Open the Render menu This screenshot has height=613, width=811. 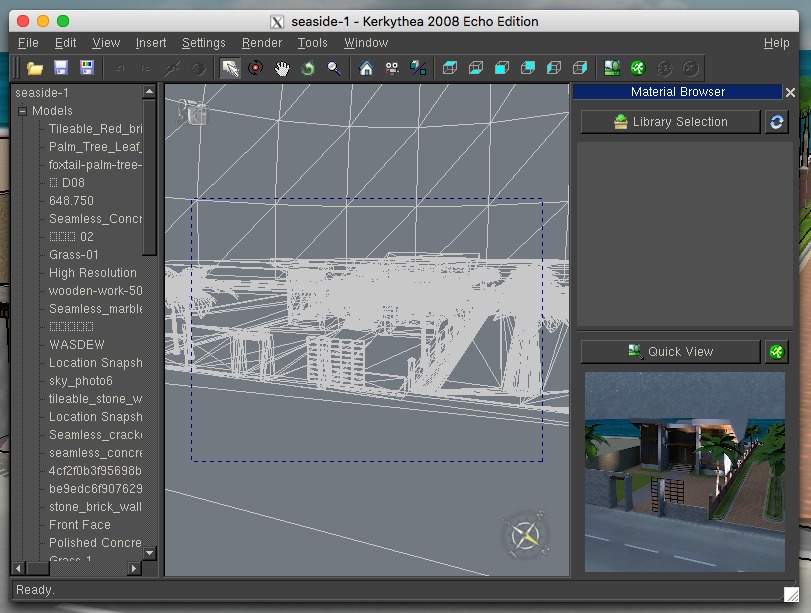coord(262,43)
